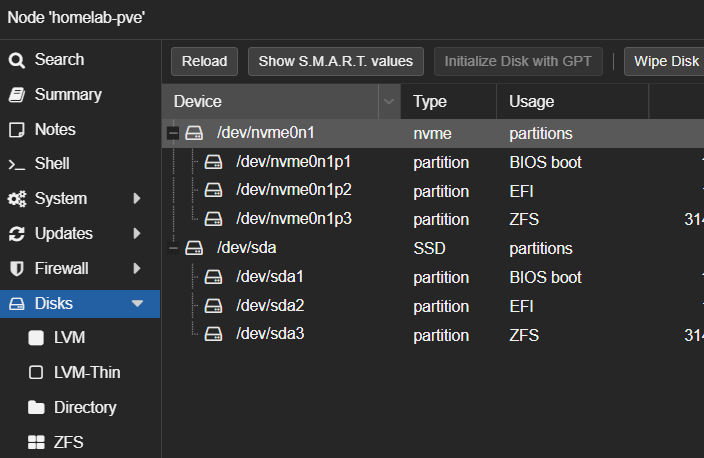Expand the System submenu arrow
This screenshot has height=458, width=704.
tap(137, 199)
